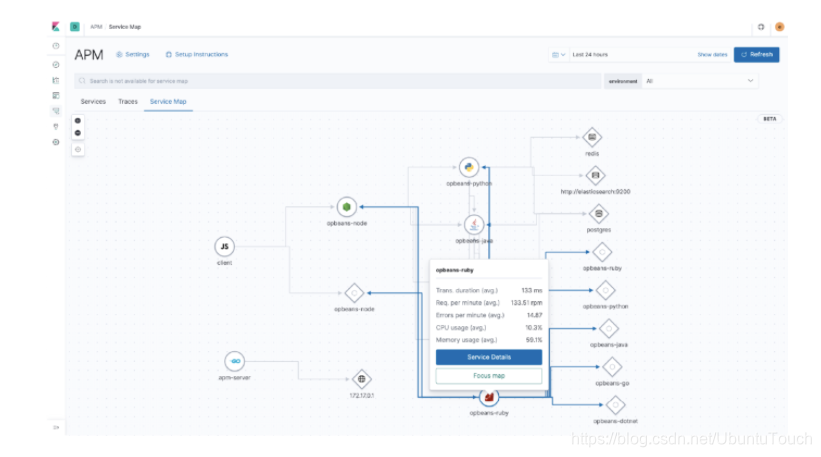Click Focus map button in popover
Image resolution: width=821 pixels, height=457 pixels.
point(489,376)
